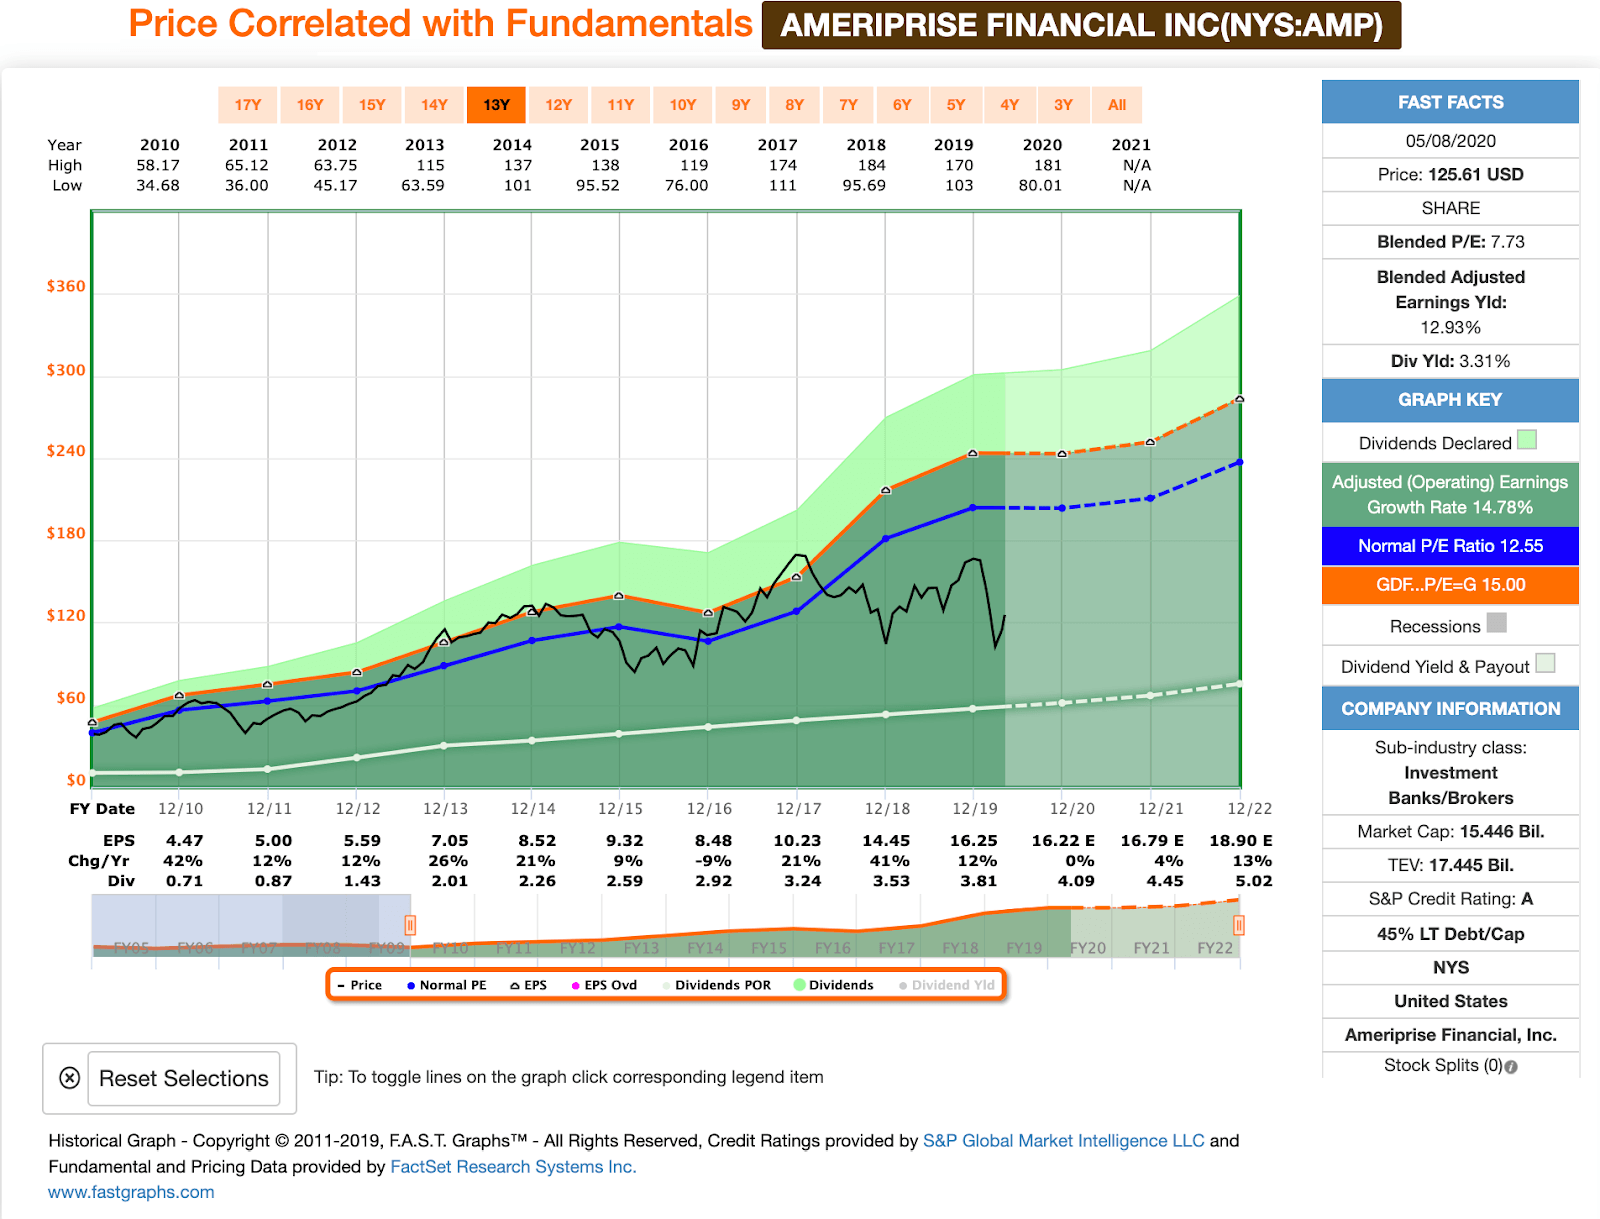
Task: Click the 12/22 estimated EPS 18.90 E
Action: pyautogui.click(x=1241, y=841)
